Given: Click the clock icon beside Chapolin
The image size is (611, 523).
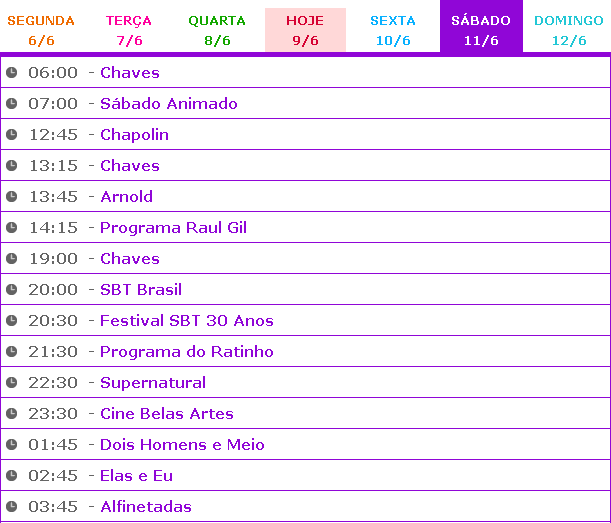Looking at the screenshot, I should coord(12,135).
